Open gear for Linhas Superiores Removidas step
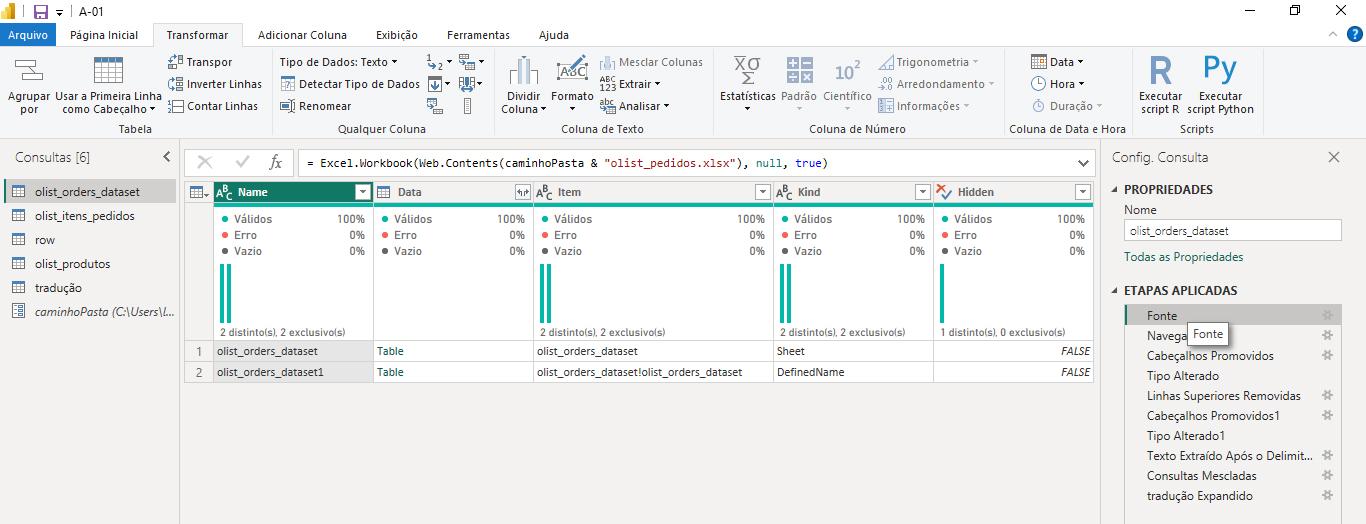This screenshot has width=1366, height=524. 1327,396
